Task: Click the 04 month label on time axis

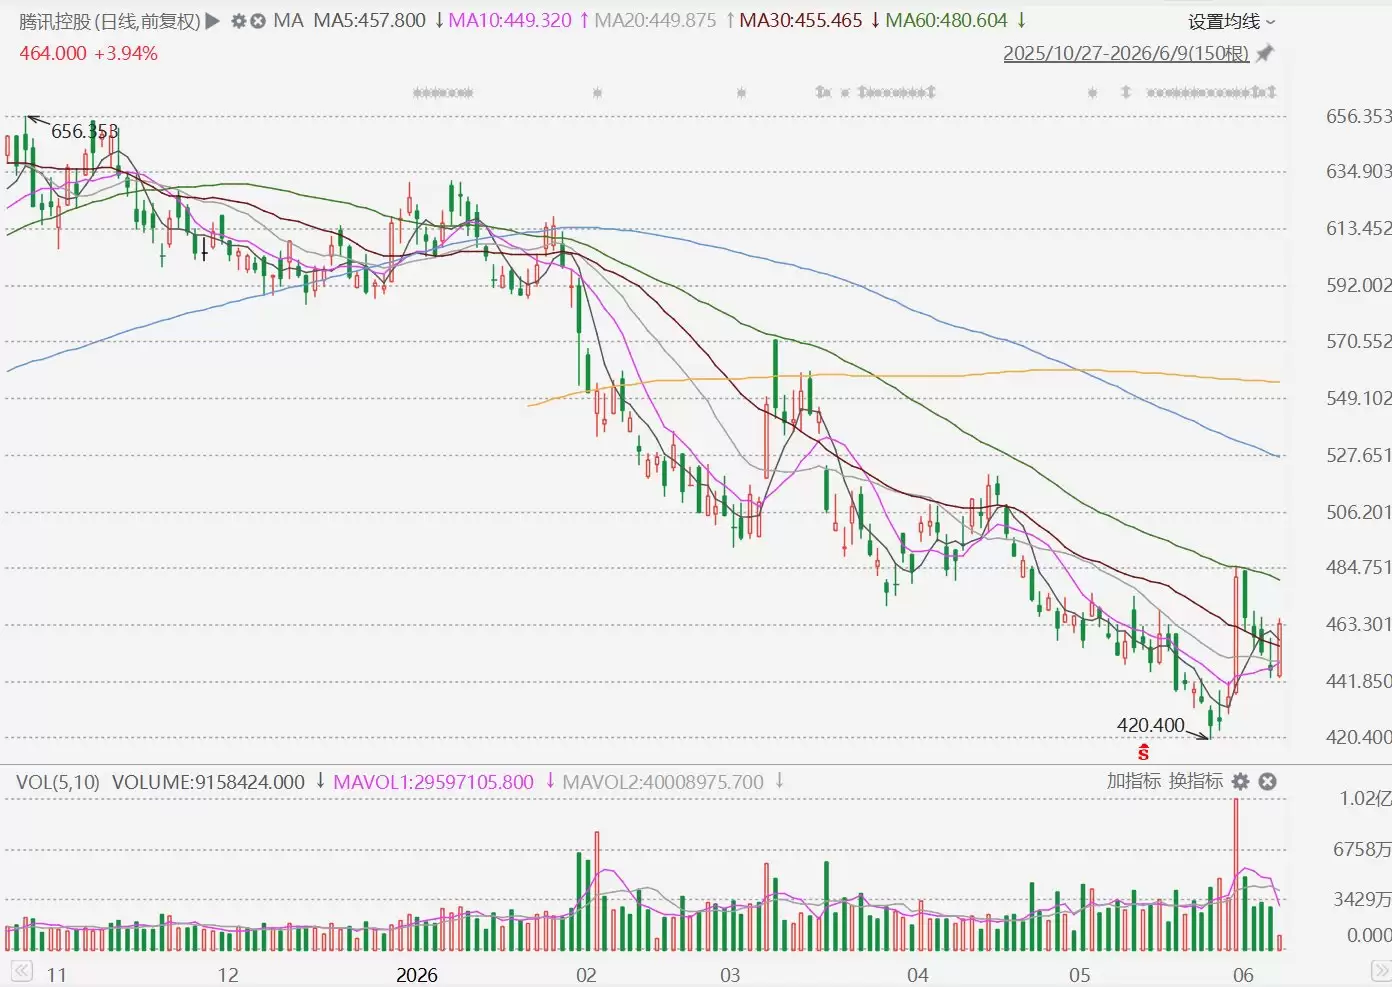Action: click(x=917, y=975)
